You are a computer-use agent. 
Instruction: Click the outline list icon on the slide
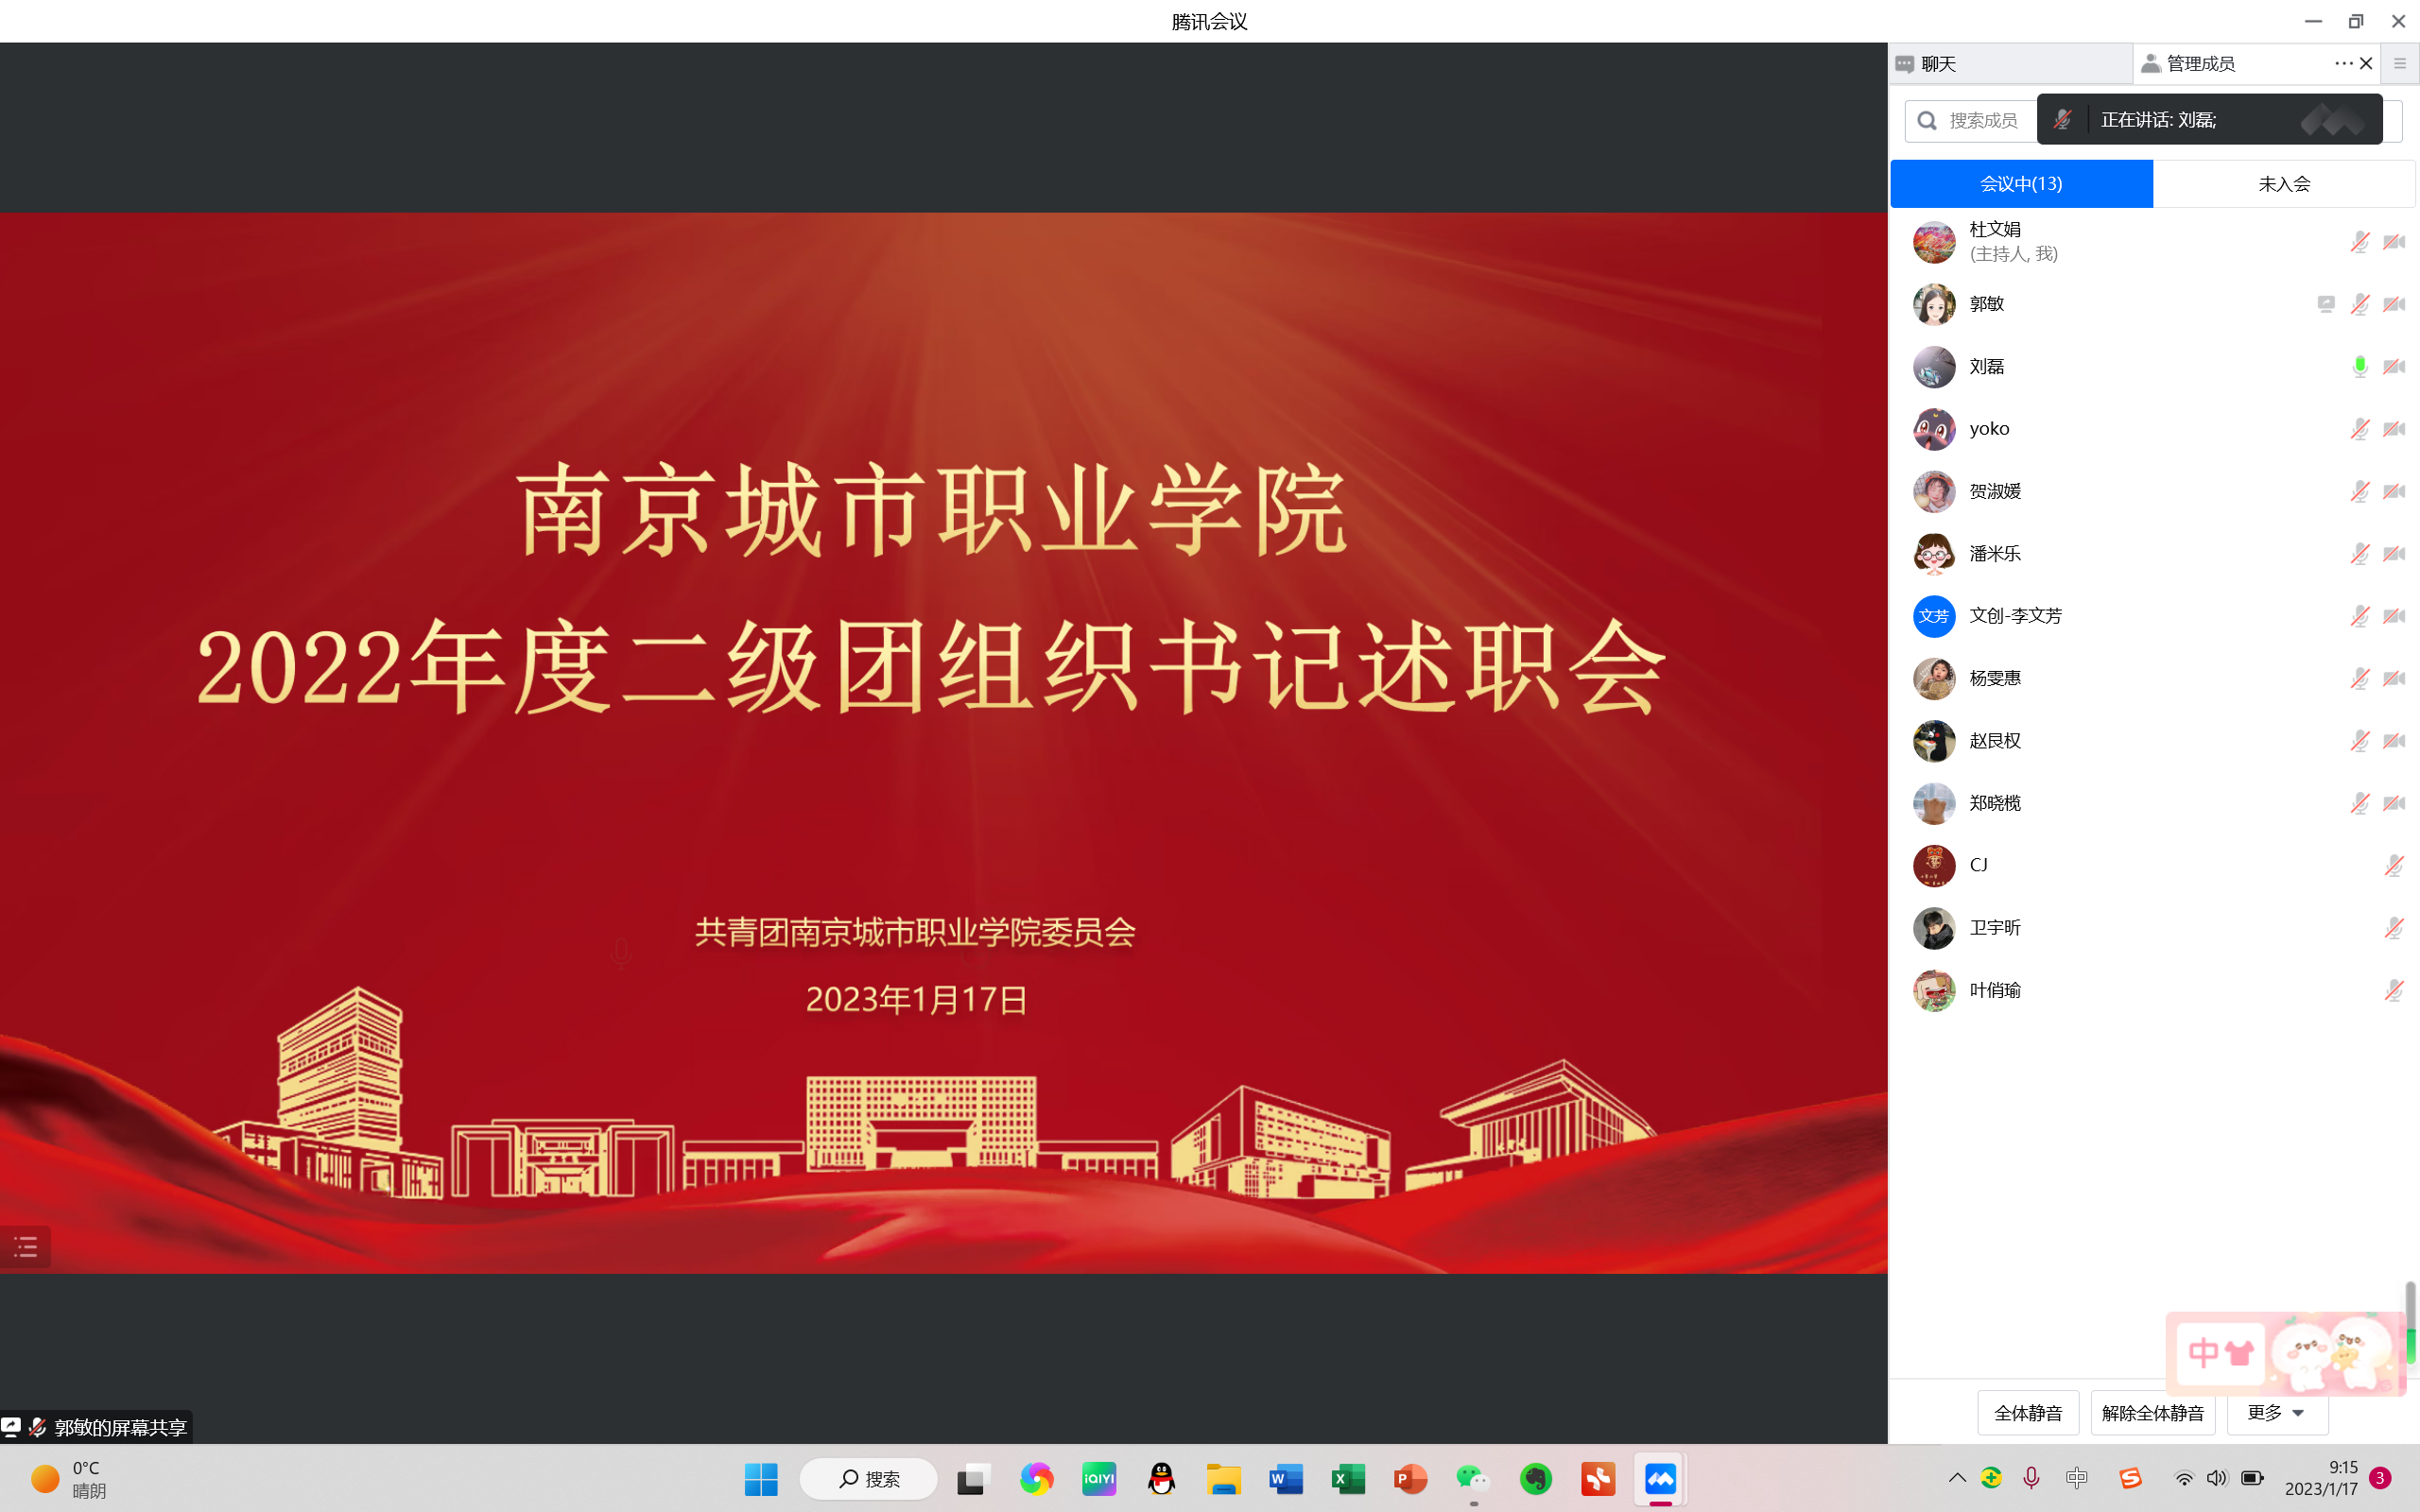click(26, 1247)
